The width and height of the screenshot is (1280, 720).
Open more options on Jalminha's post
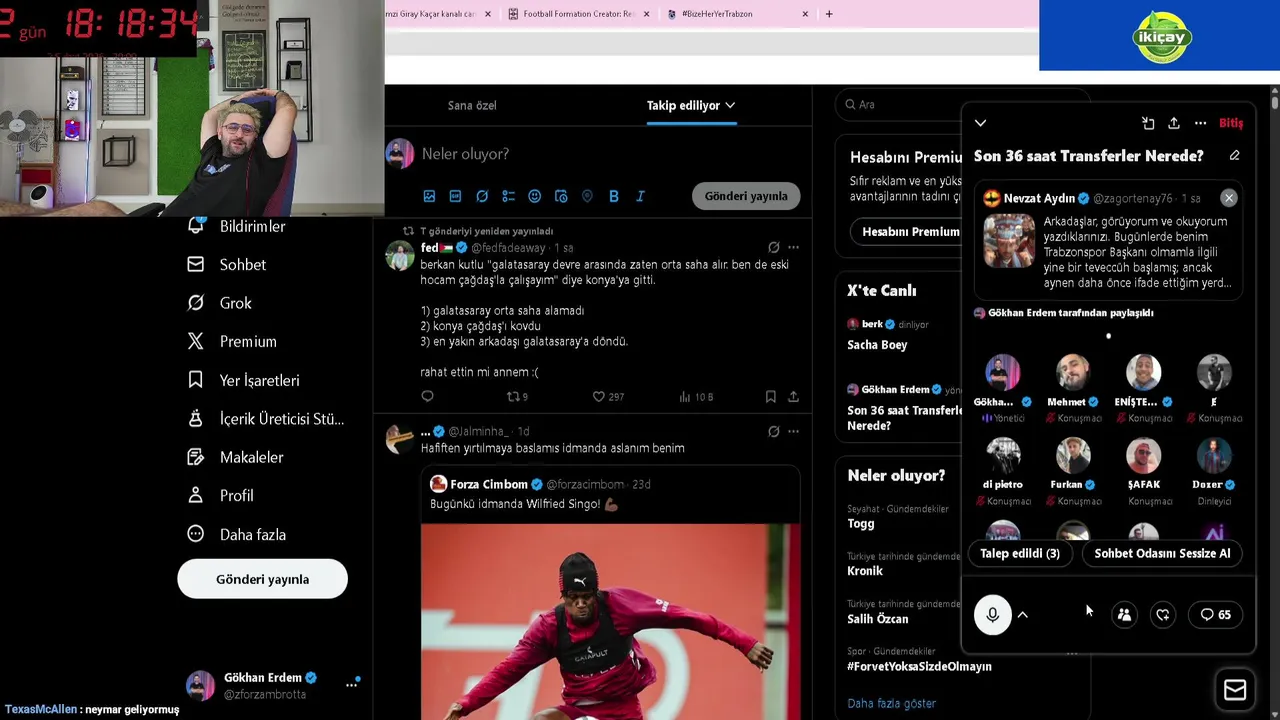pyautogui.click(x=793, y=431)
